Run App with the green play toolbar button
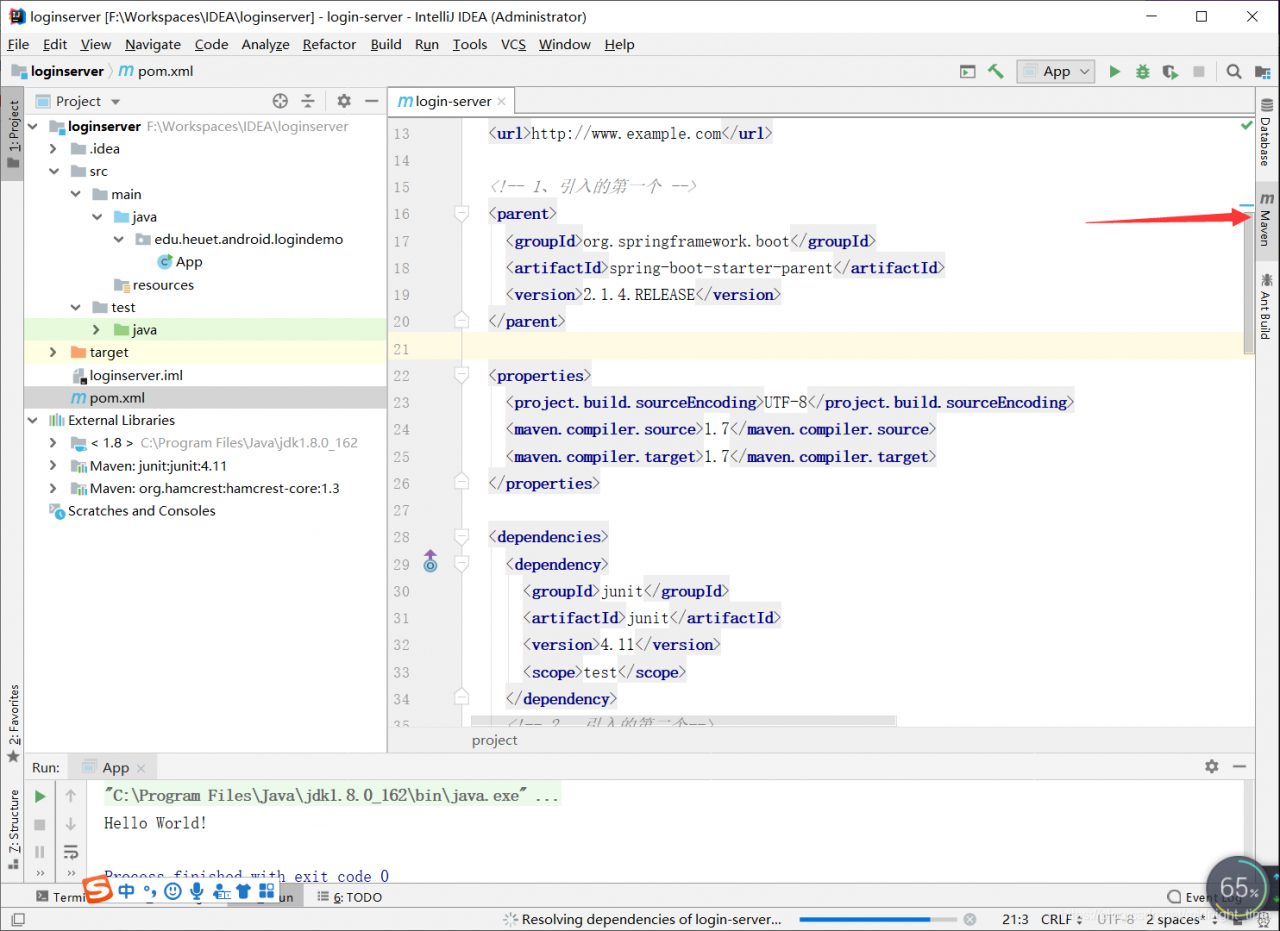Image resolution: width=1280 pixels, height=931 pixels. click(x=1115, y=71)
